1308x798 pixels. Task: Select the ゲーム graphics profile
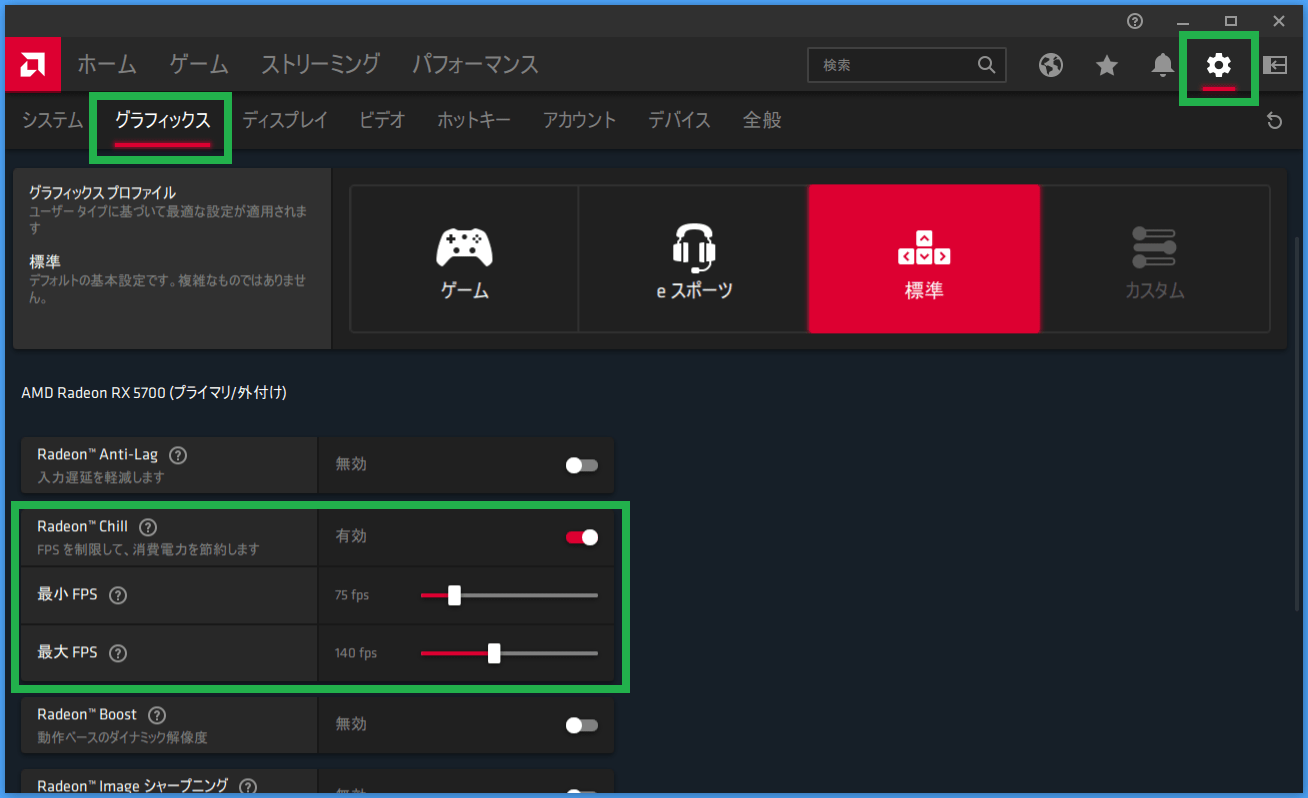point(464,259)
